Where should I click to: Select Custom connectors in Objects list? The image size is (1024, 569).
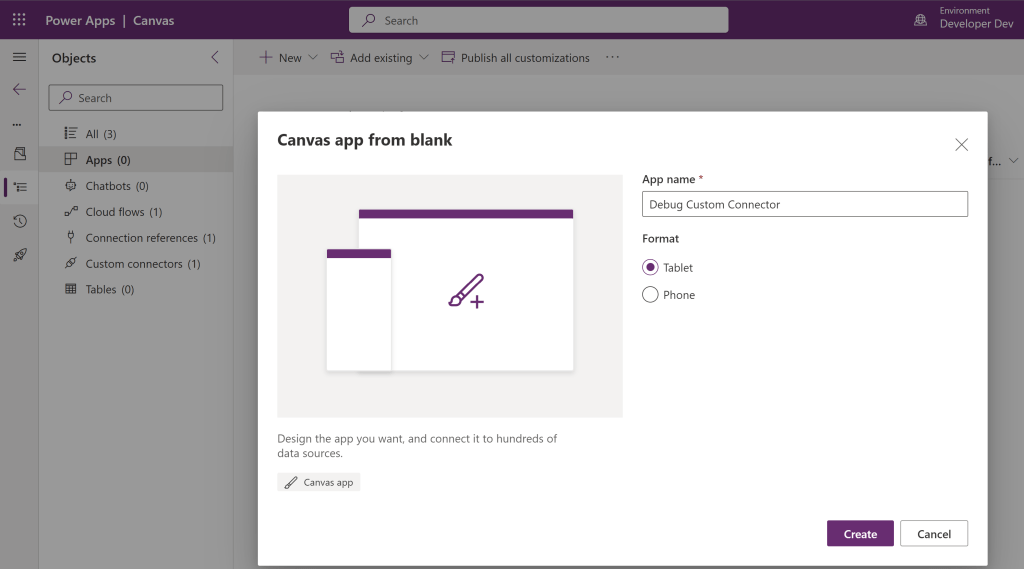tap(133, 264)
